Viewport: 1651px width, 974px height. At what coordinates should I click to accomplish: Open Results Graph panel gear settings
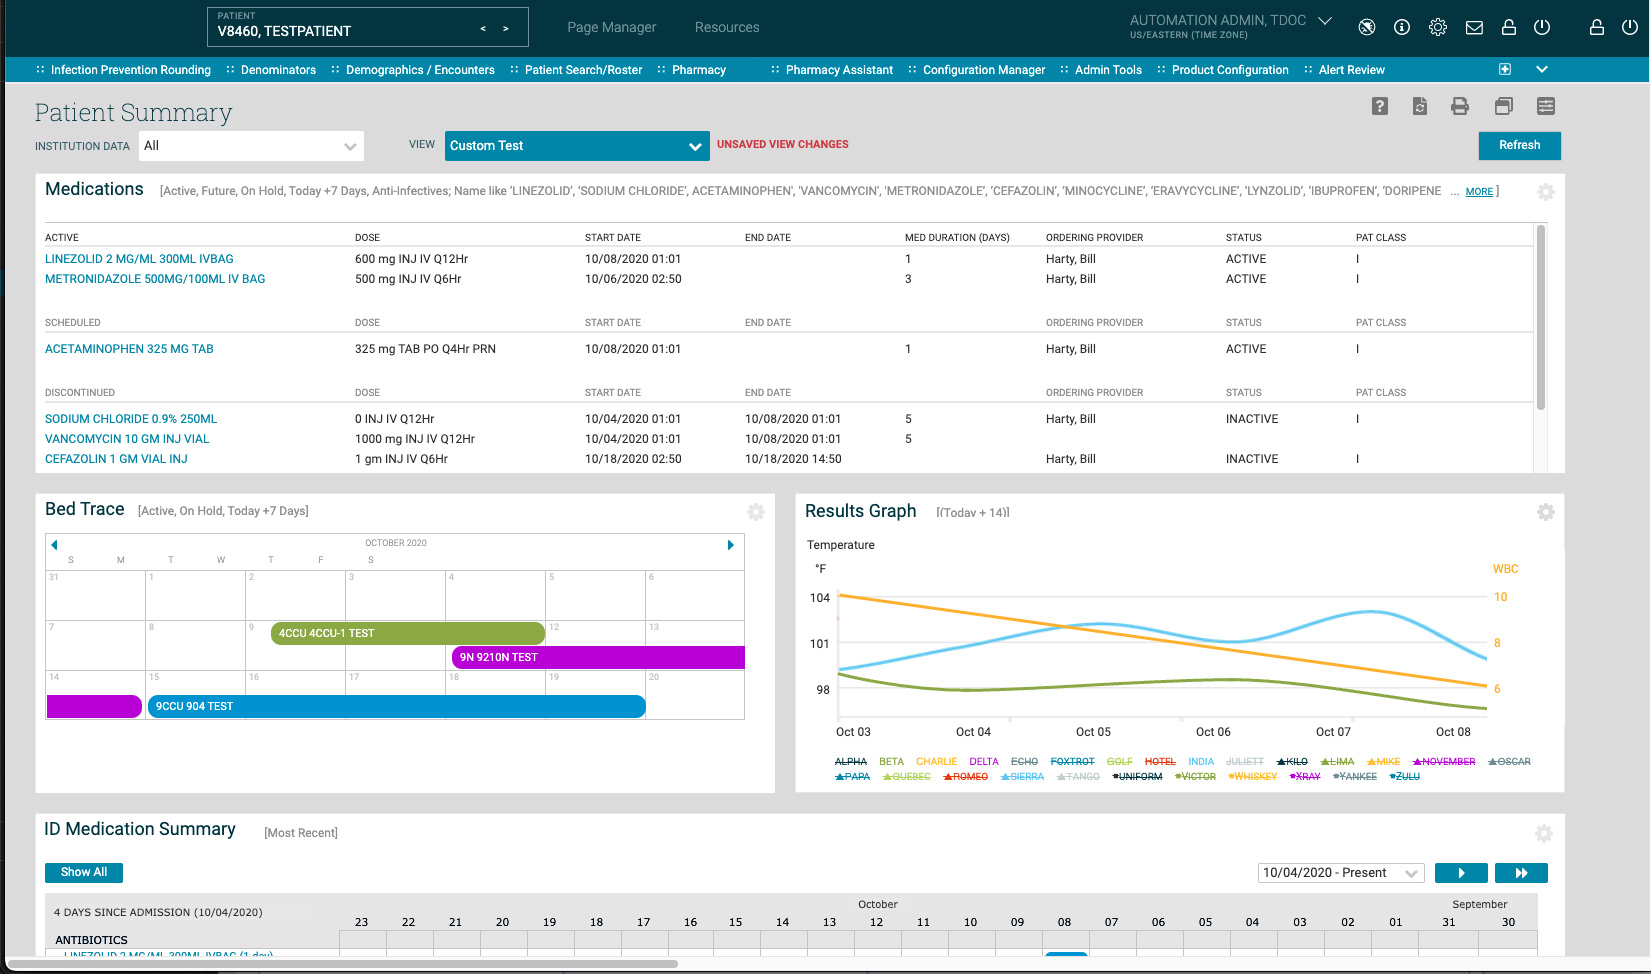click(1545, 512)
